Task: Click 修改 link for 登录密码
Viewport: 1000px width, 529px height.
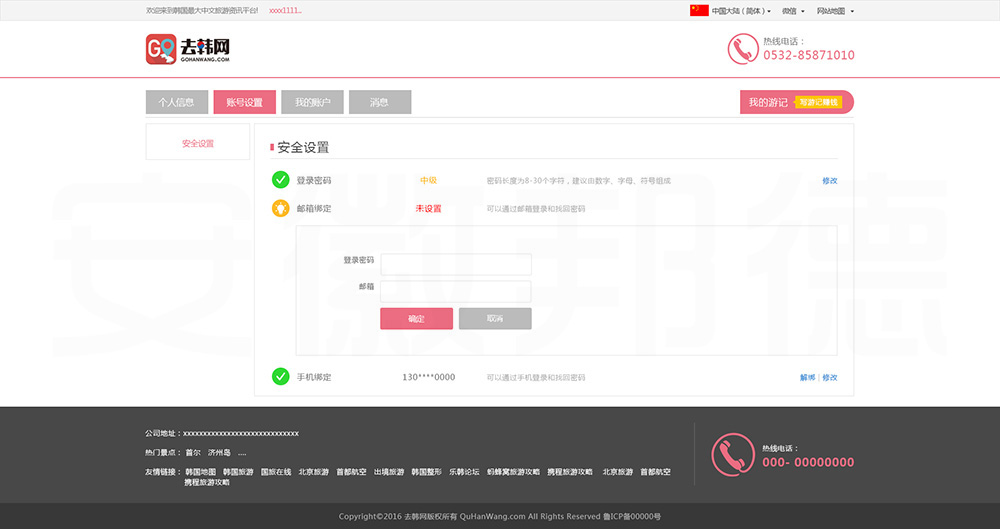Action: tap(829, 181)
